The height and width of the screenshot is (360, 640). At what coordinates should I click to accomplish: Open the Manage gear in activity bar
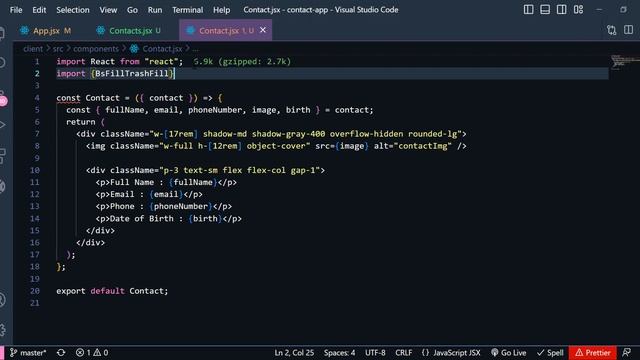coord(3,329)
